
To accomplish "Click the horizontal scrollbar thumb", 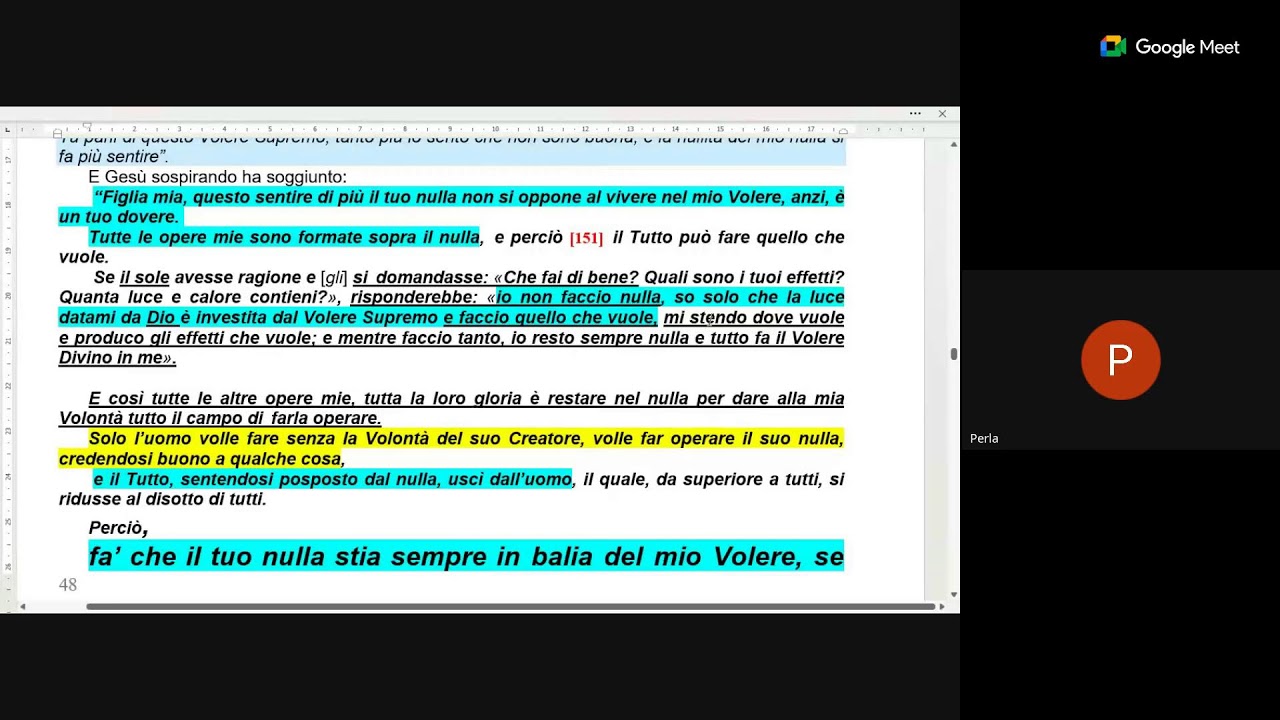I will pyautogui.click(x=510, y=606).
